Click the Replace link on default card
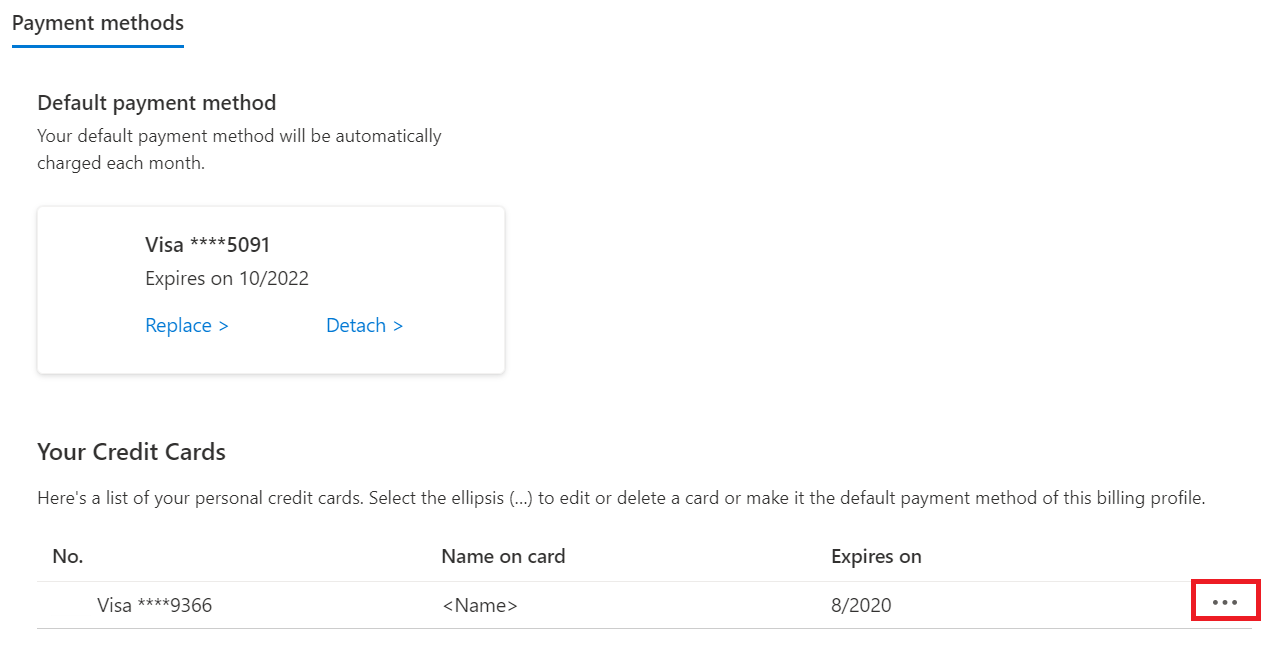 tap(179, 326)
